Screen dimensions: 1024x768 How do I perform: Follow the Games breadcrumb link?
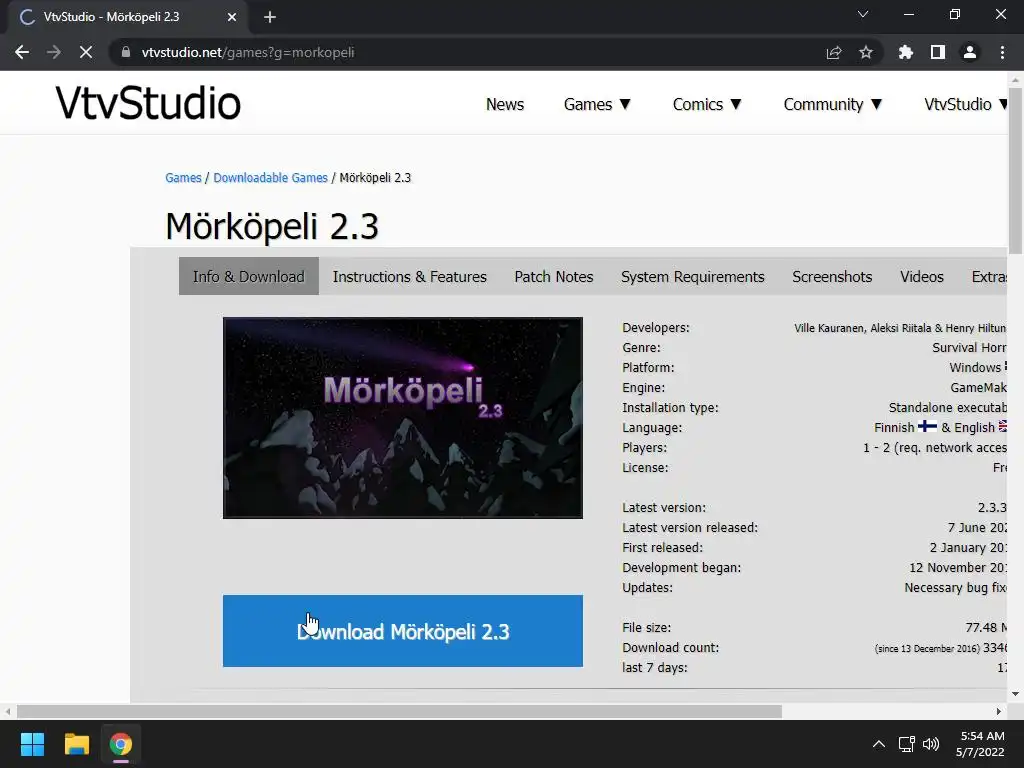(184, 178)
